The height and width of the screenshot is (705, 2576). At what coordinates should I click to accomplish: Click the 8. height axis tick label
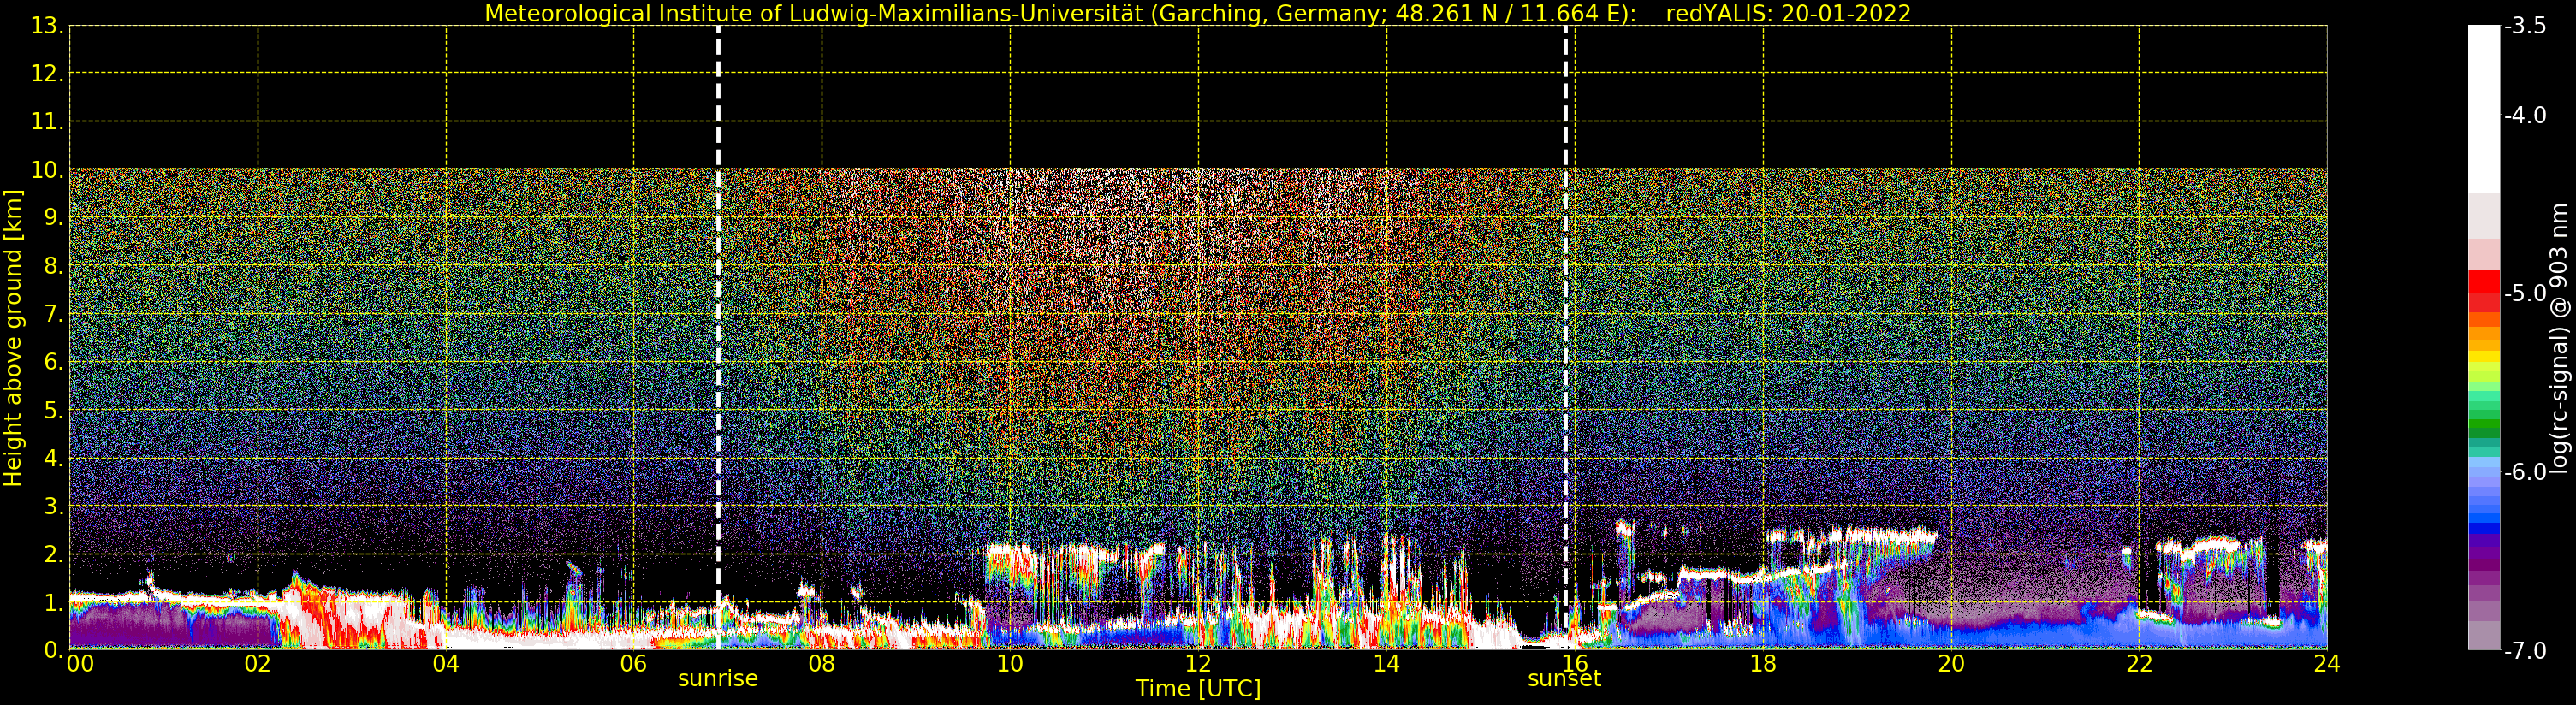(x=54, y=266)
